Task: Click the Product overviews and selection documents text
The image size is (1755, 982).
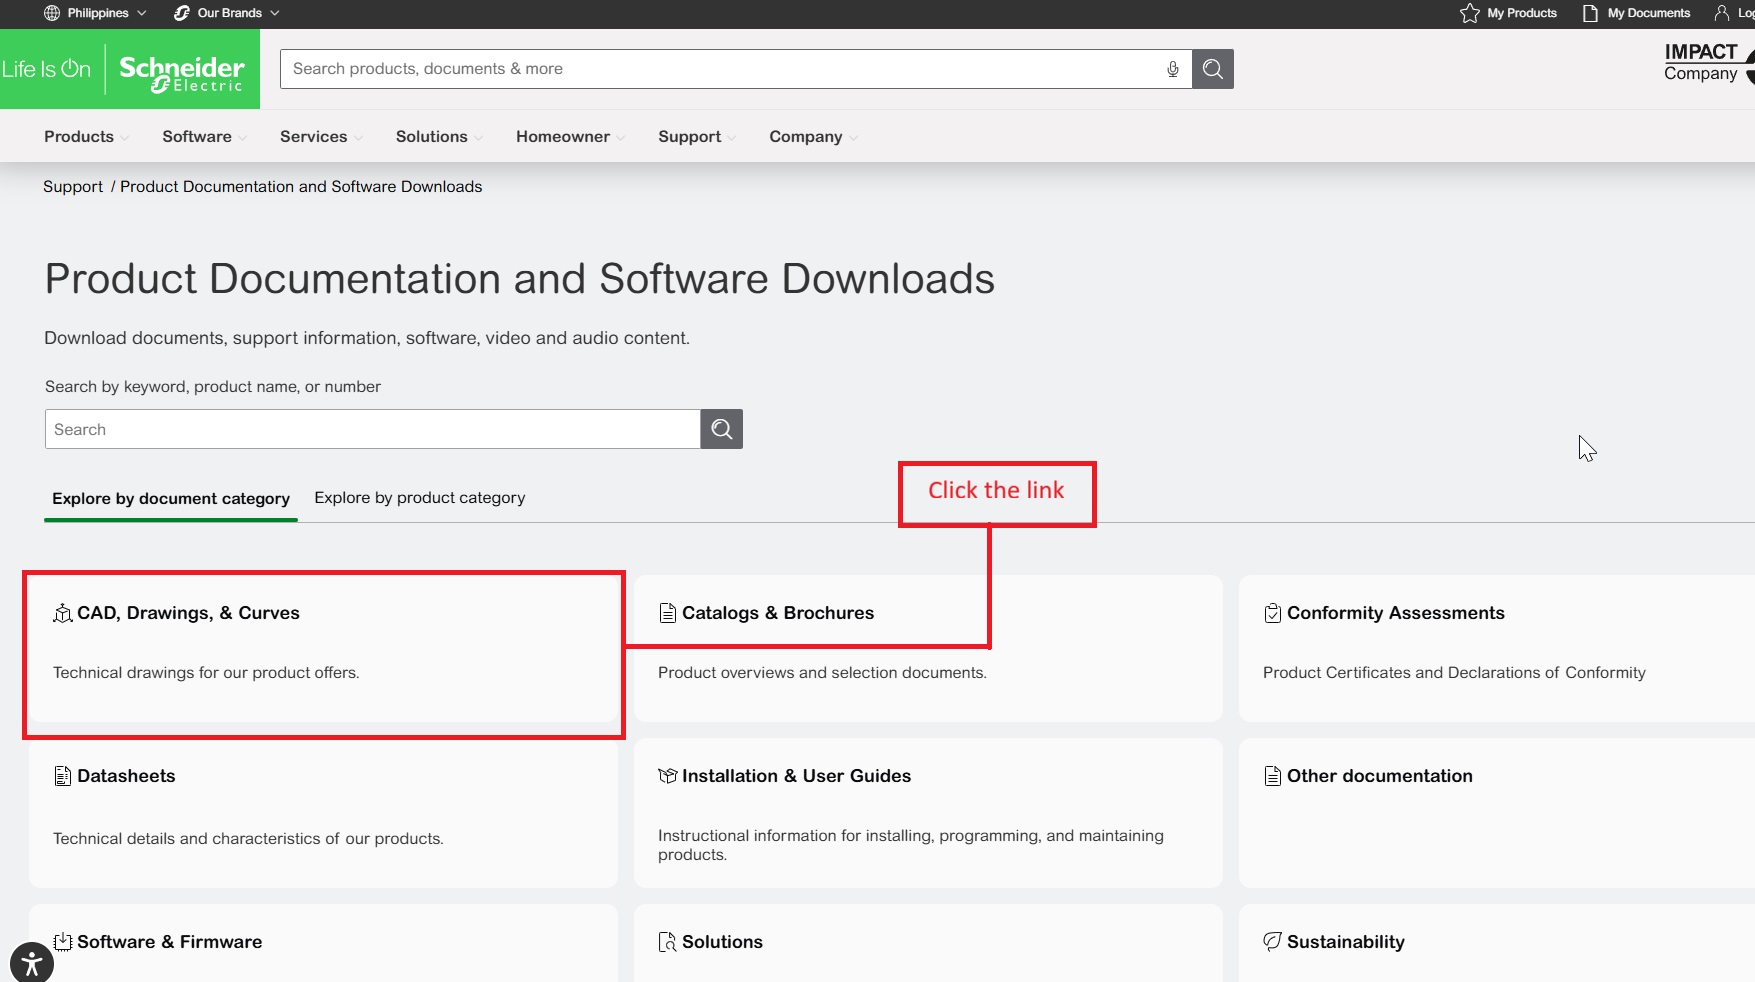Action: [822, 673]
